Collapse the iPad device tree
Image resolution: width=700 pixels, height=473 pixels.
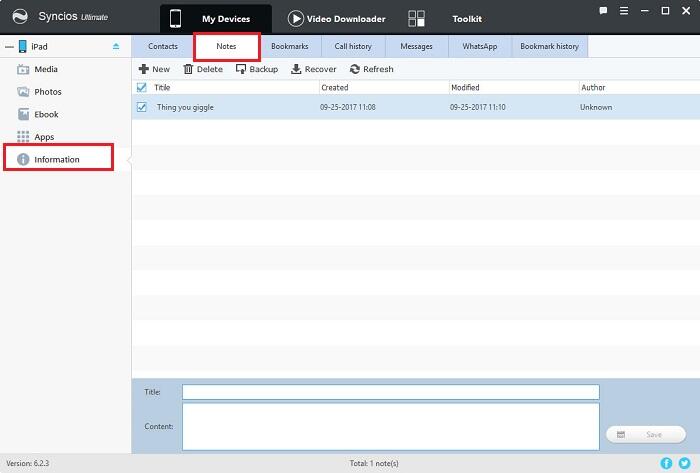pyautogui.click(x=9, y=47)
